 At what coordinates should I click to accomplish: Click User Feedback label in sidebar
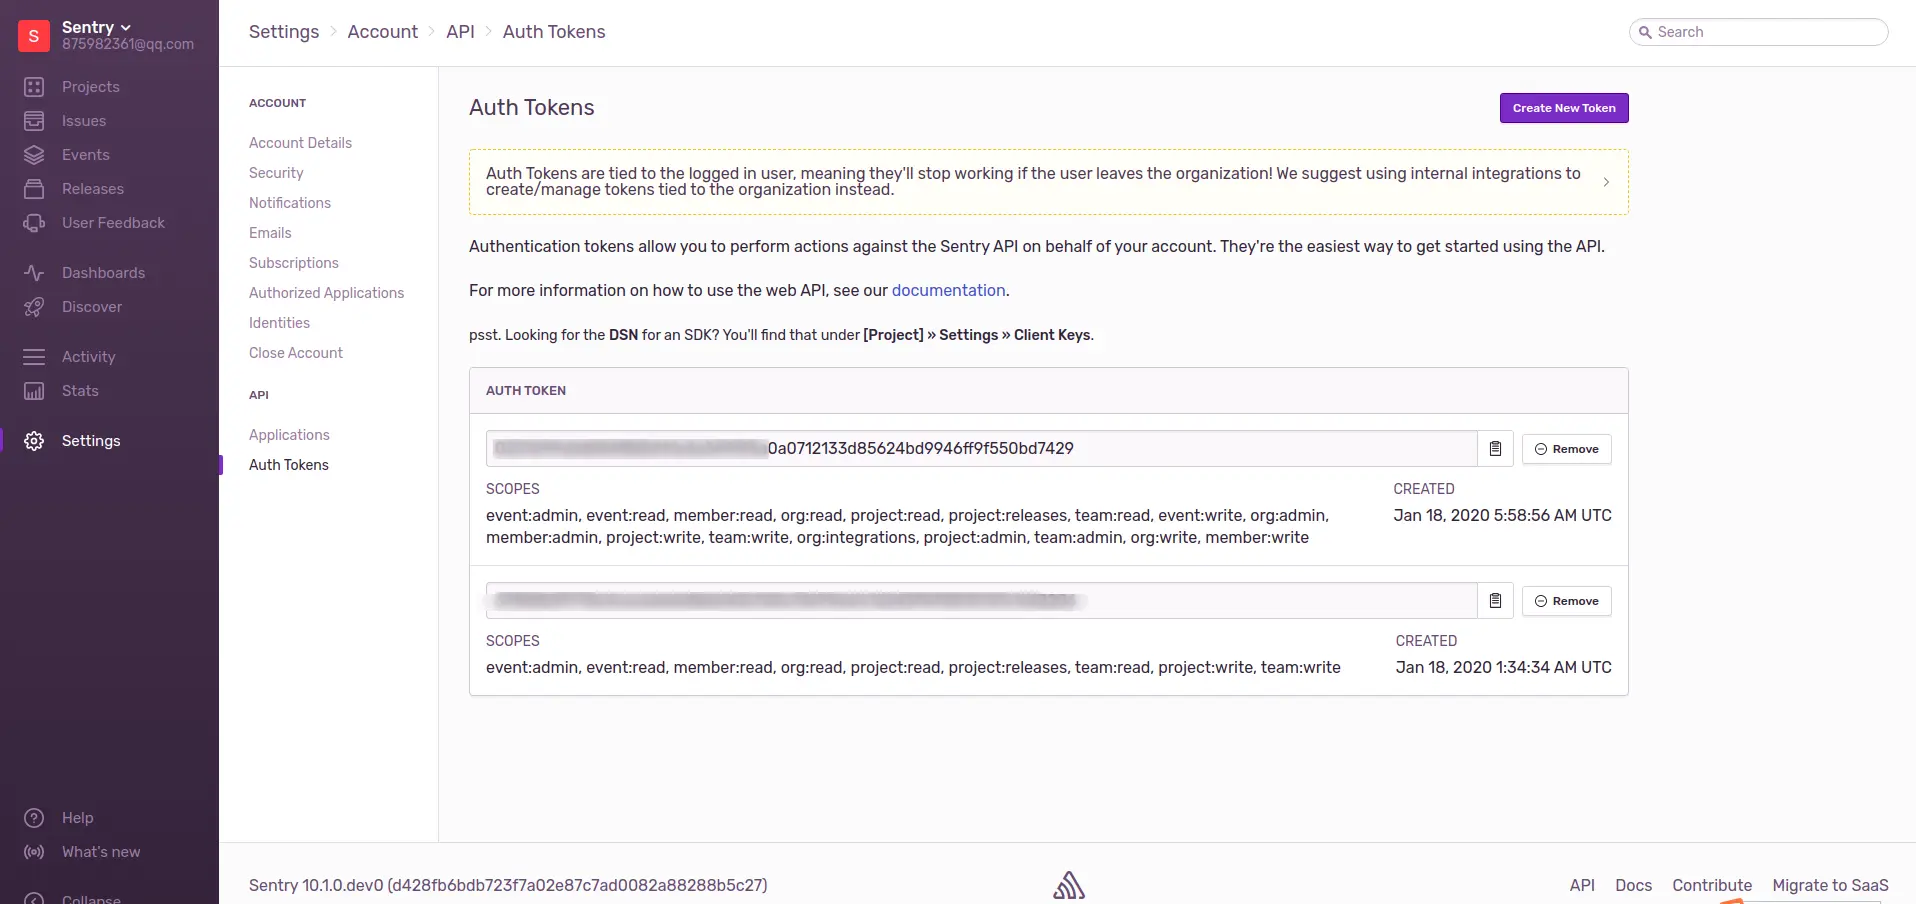coord(113,223)
